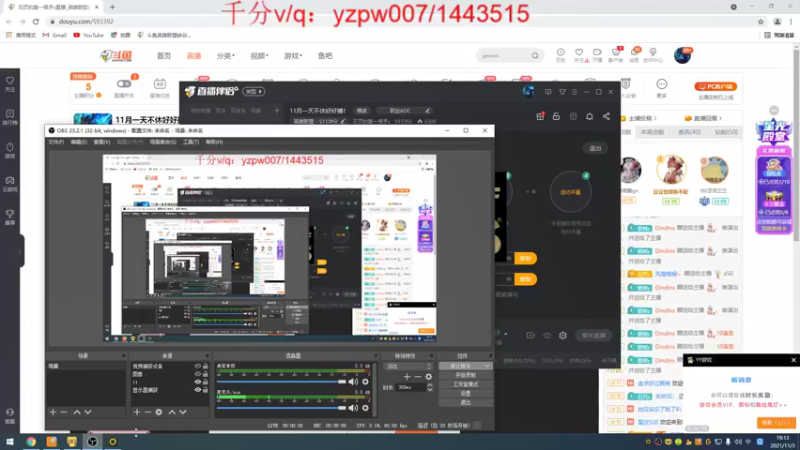The height and width of the screenshot is (450, 800).
Task: Adjust the 桌面音频 volume slider in OBS
Action: (x=282, y=382)
